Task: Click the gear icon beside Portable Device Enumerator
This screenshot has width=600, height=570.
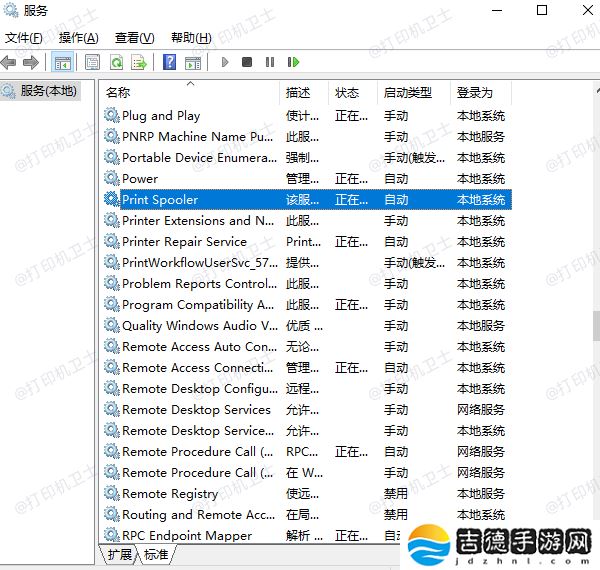Action: tap(112, 157)
